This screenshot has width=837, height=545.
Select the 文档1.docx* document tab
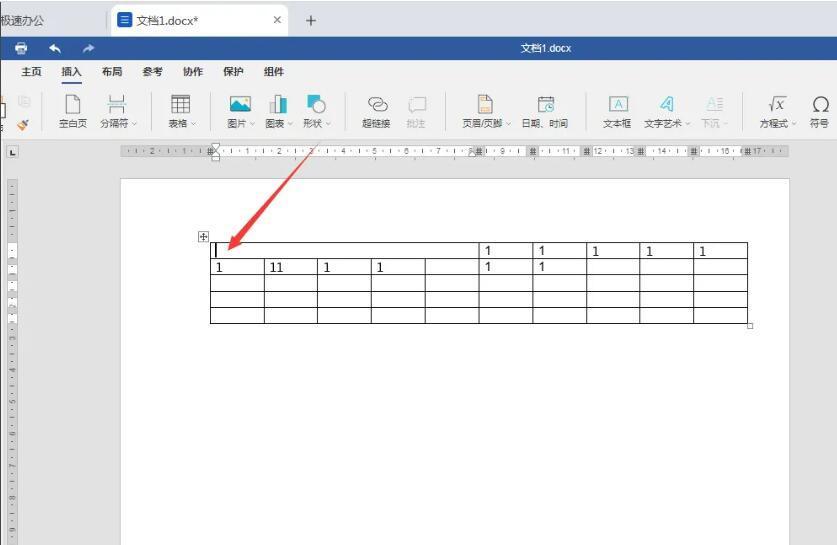200,21
